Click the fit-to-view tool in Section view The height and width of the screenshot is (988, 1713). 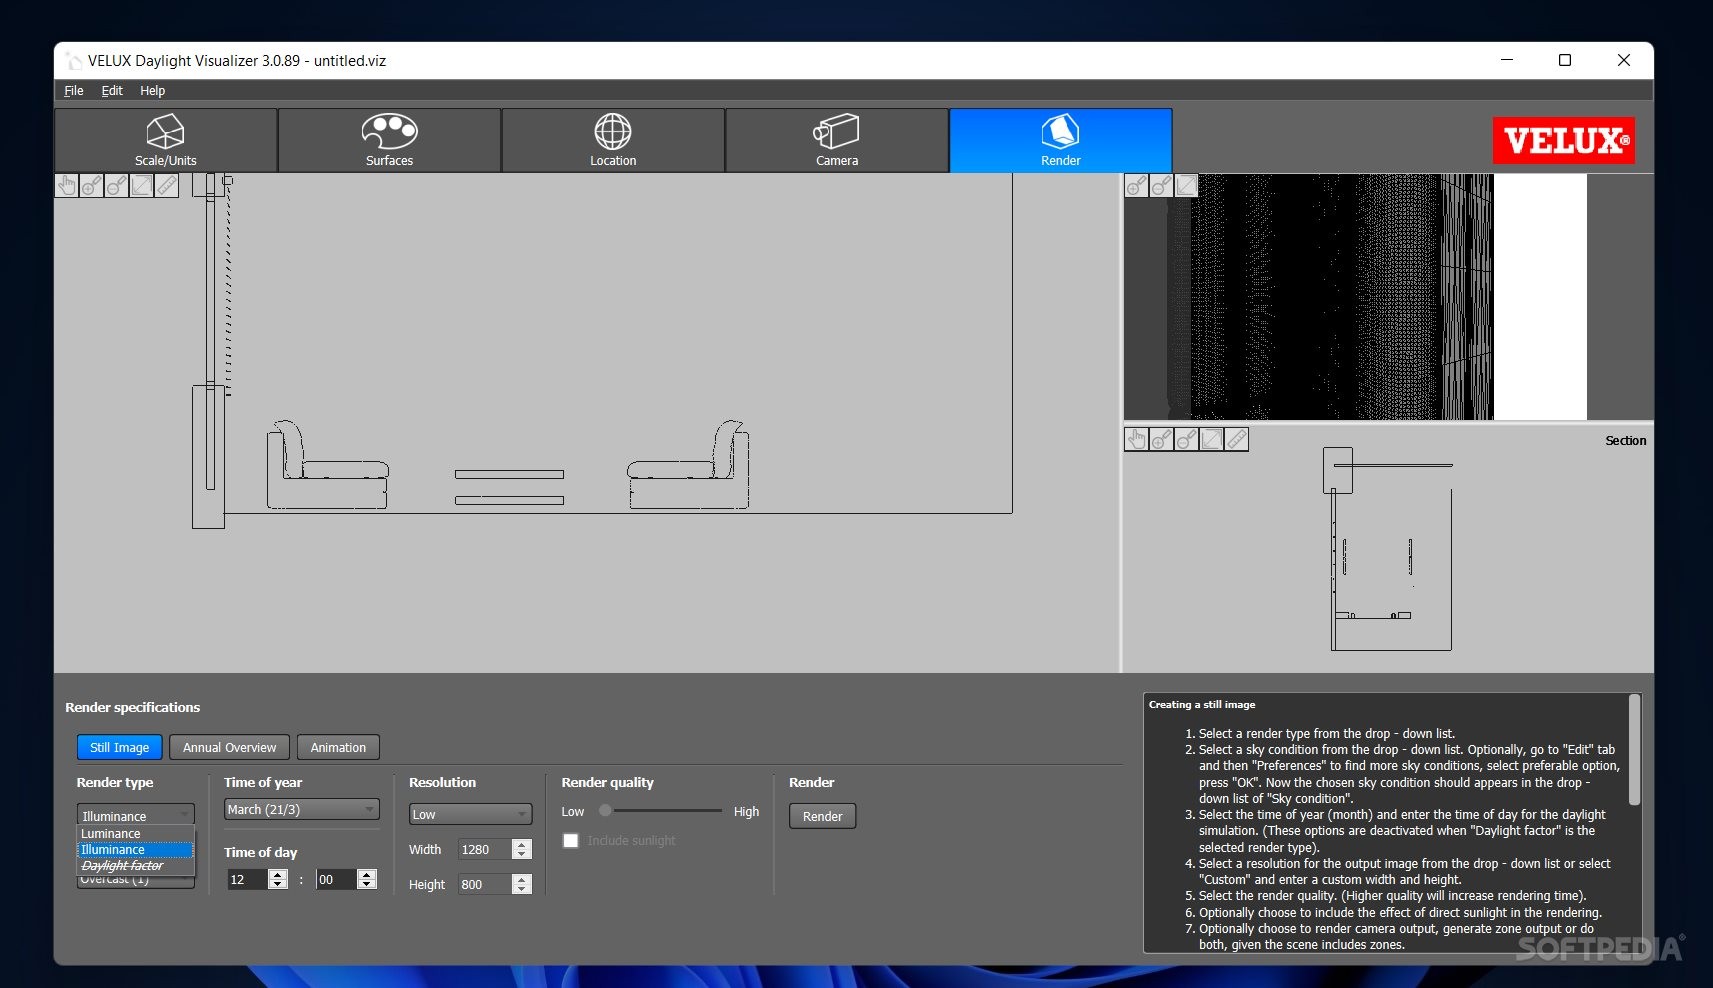point(1212,439)
